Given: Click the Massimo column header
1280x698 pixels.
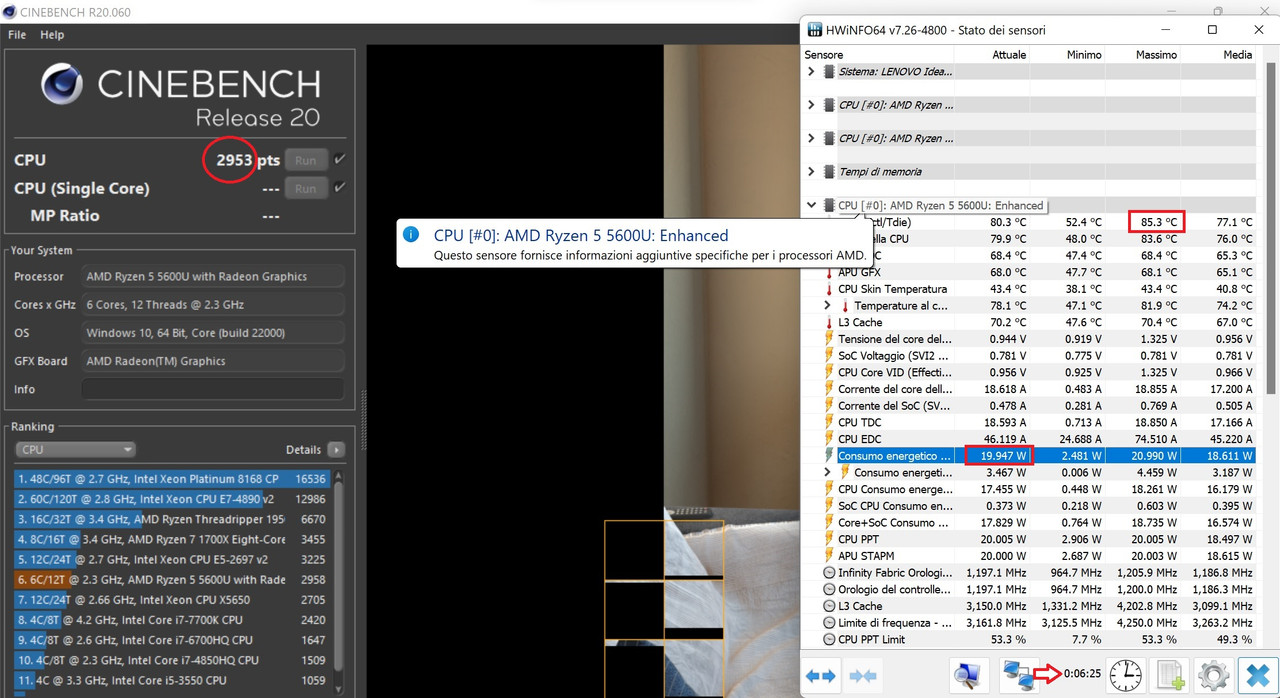Looking at the screenshot, I should [1156, 54].
